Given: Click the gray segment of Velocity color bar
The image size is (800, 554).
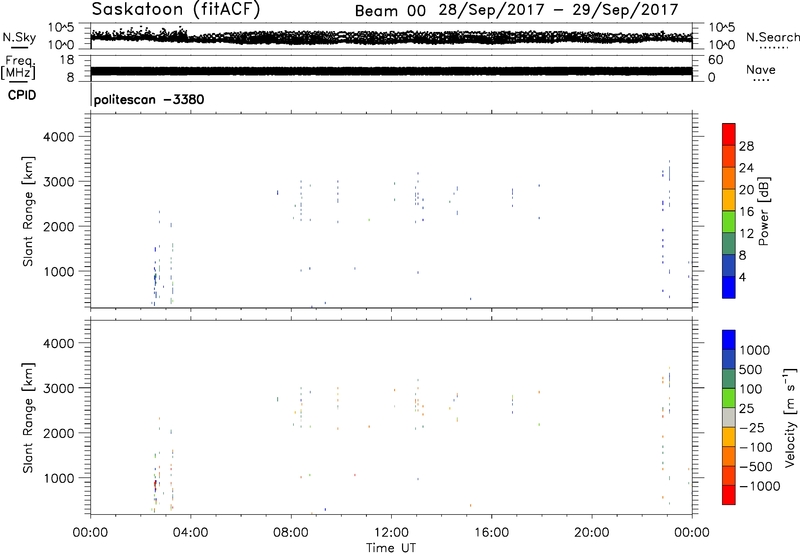Looking at the screenshot, I should [729, 418].
